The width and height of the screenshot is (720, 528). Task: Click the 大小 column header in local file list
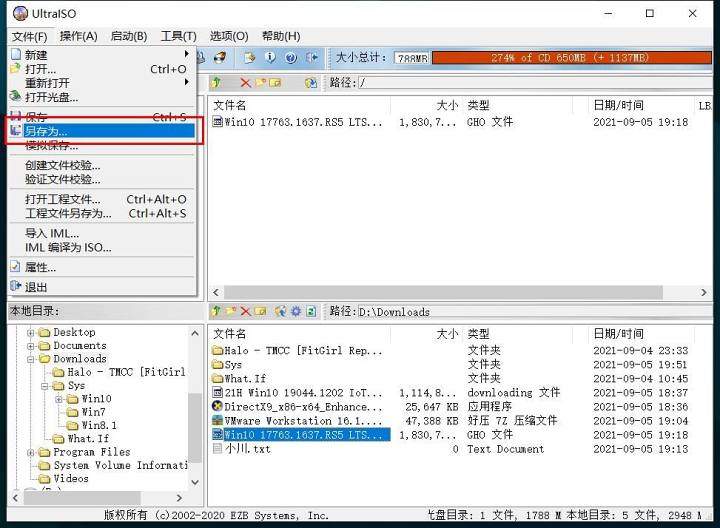coord(448,334)
